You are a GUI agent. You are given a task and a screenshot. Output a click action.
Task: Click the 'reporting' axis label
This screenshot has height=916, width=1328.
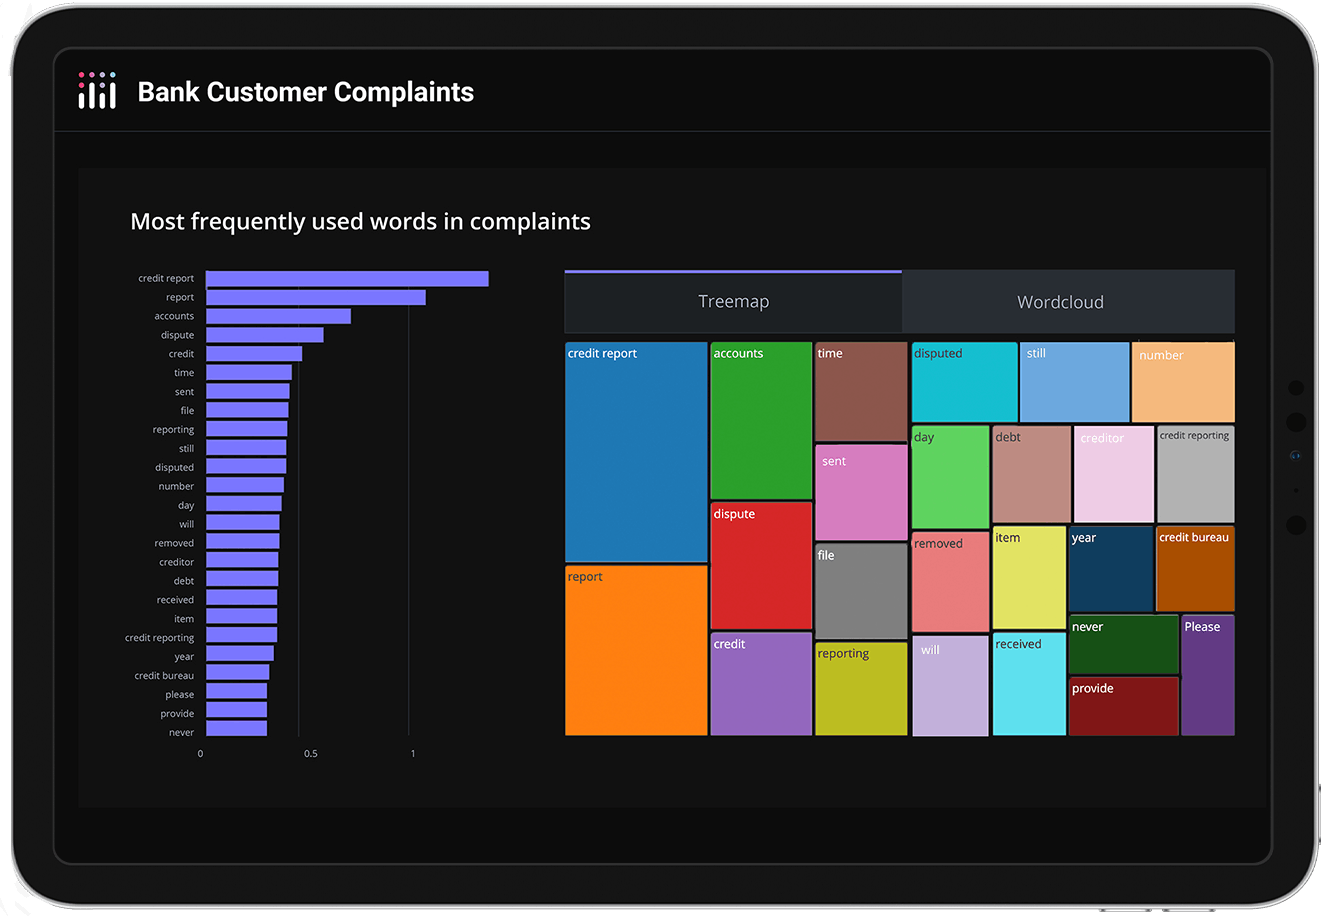point(171,429)
